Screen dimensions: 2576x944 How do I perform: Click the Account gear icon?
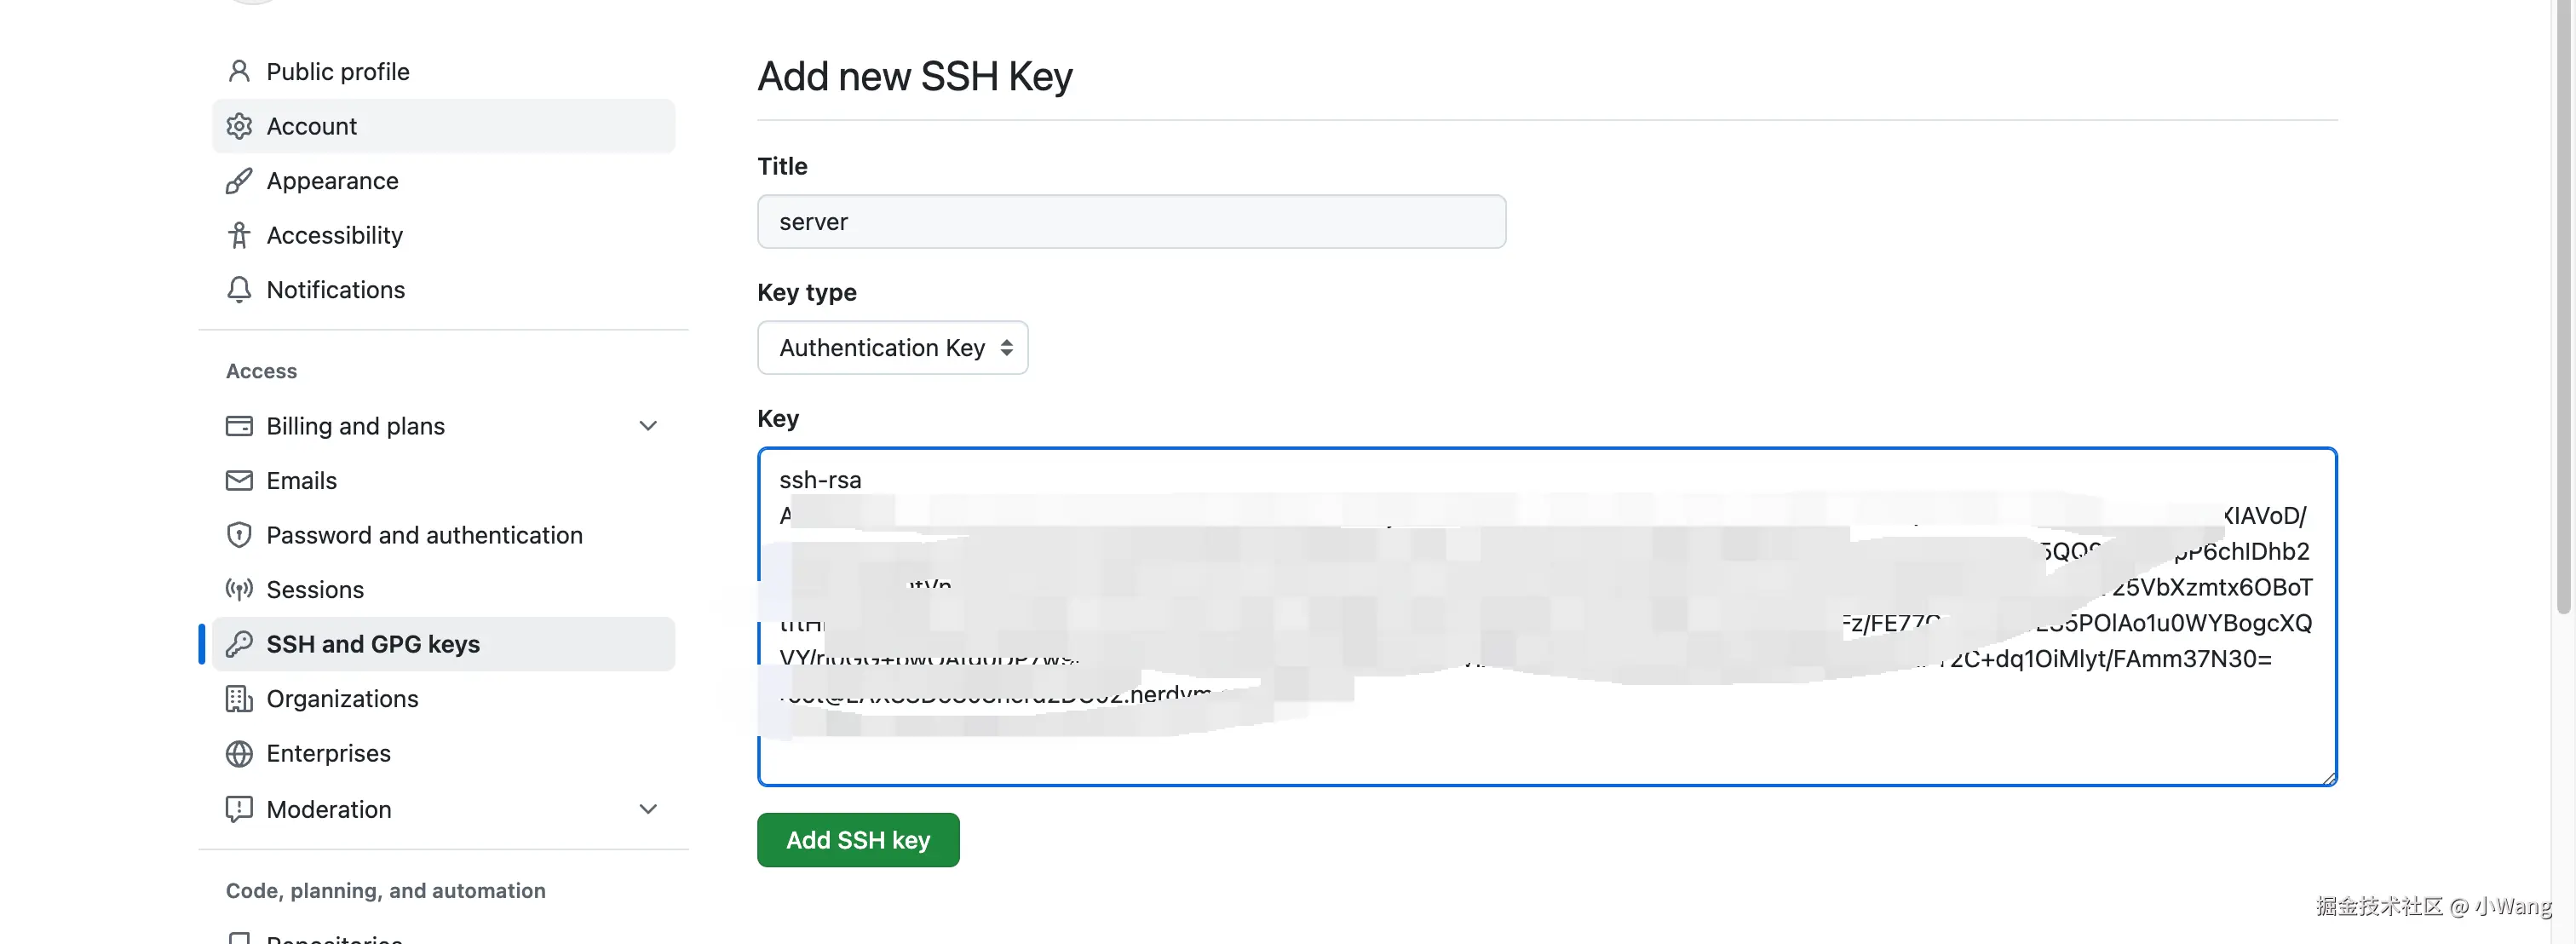(x=239, y=126)
